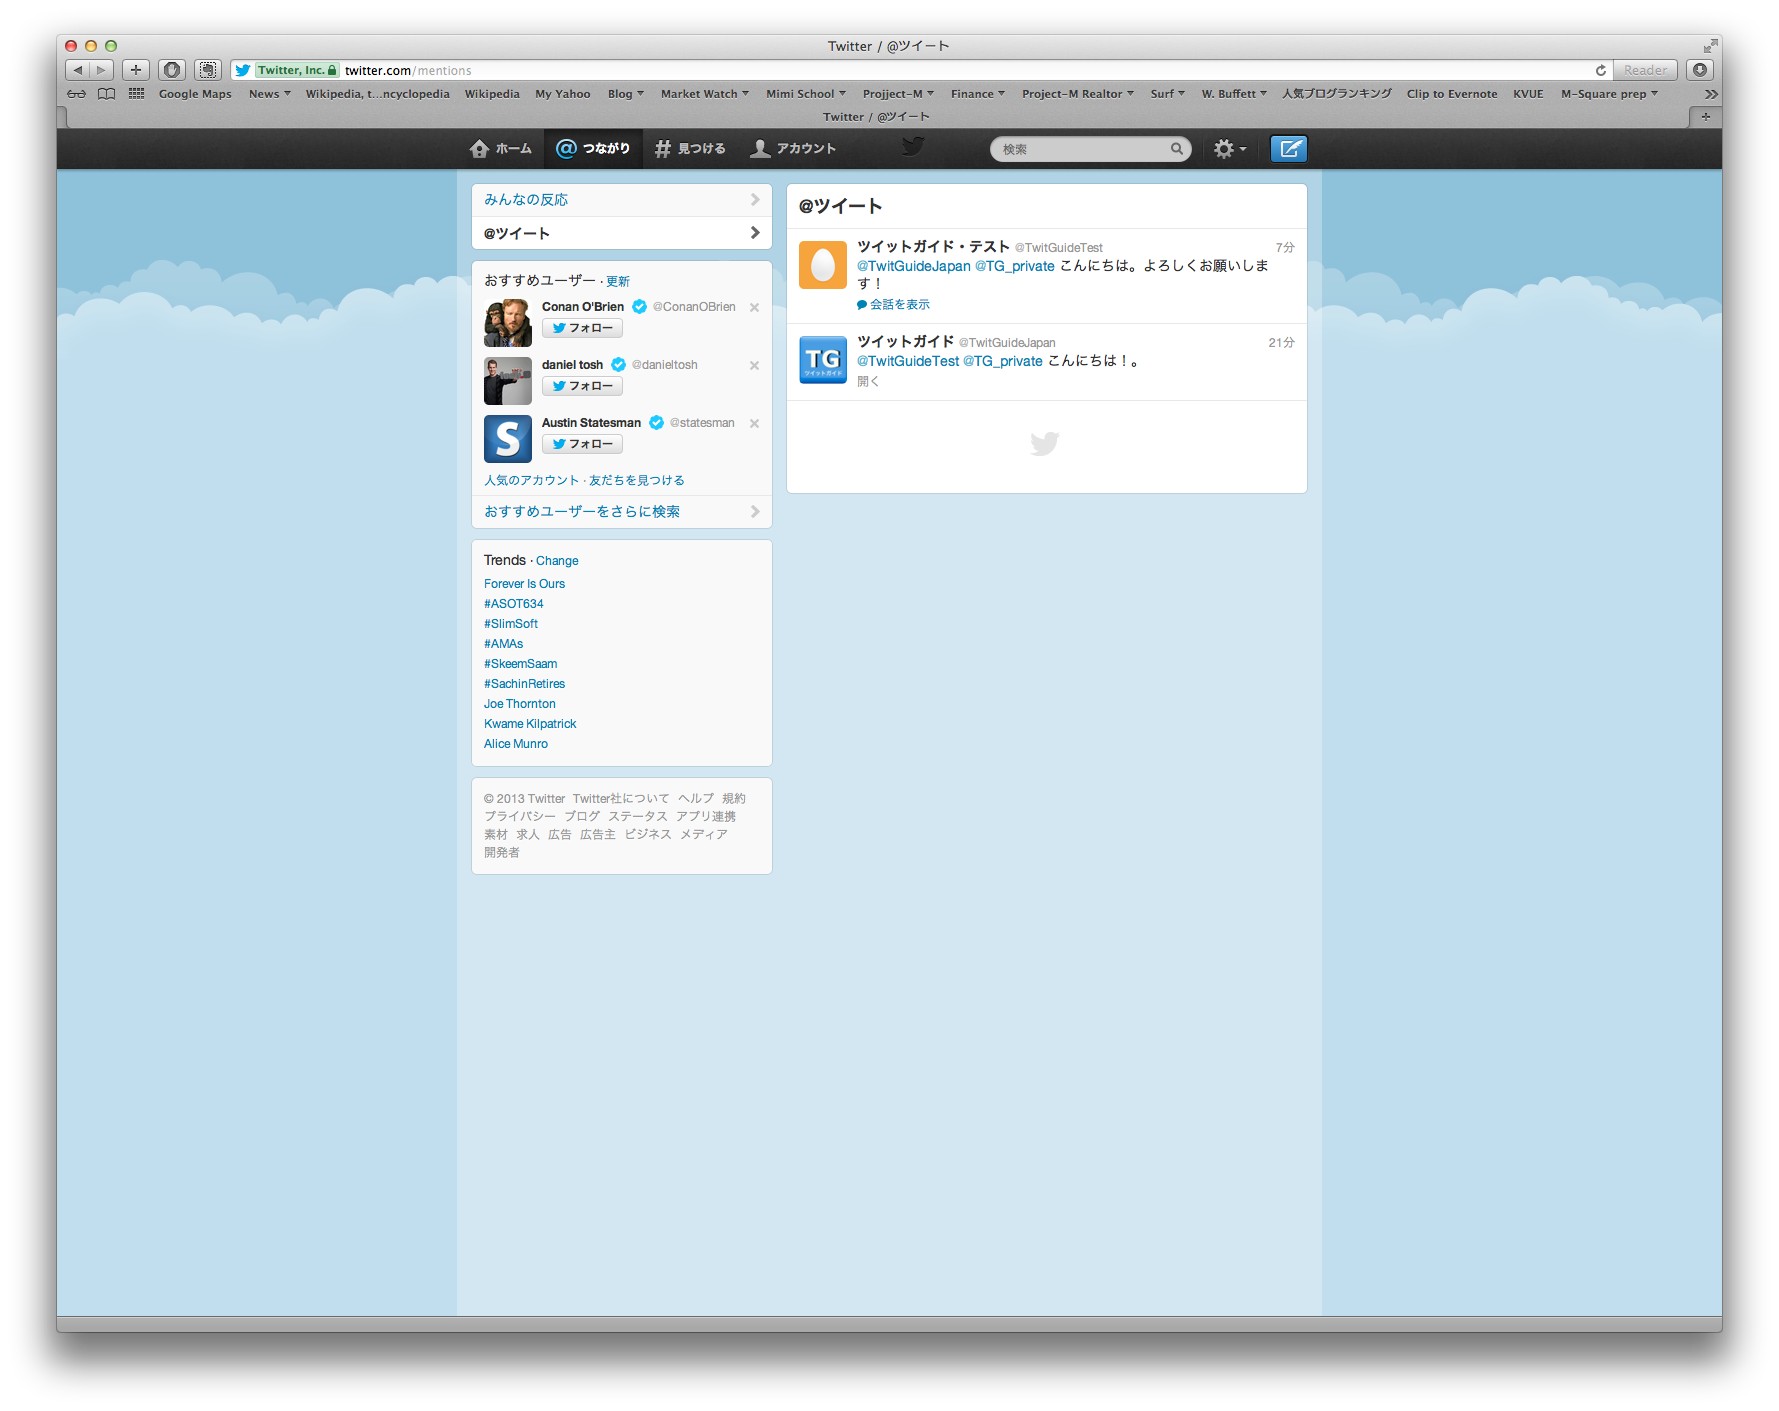1779x1411 pixels.
Task: Open the Blog bookmarks dropdown
Action: pos(626,94)
